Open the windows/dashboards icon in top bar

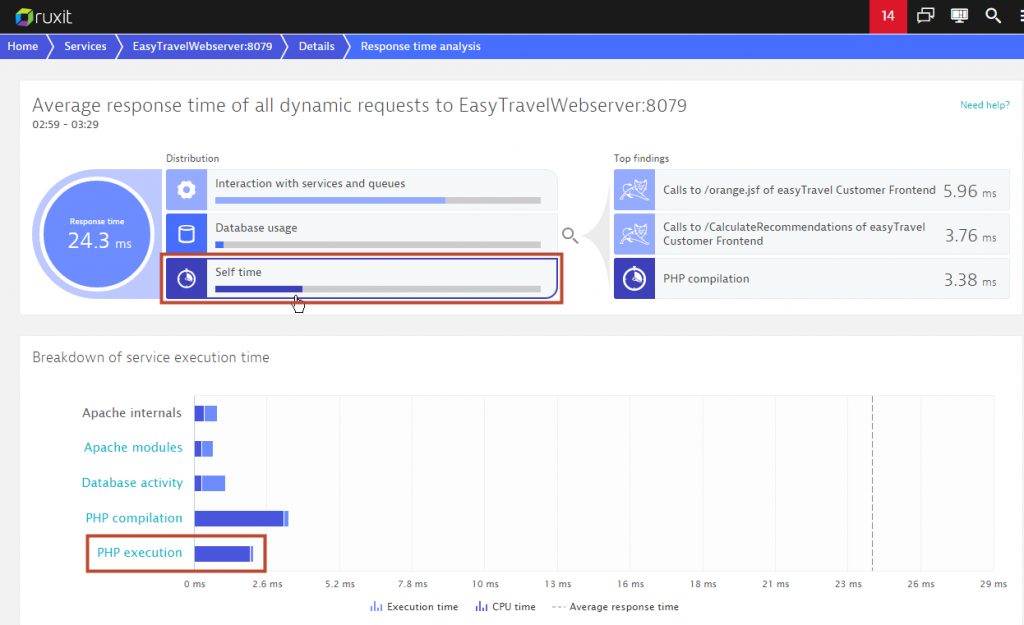925,16
